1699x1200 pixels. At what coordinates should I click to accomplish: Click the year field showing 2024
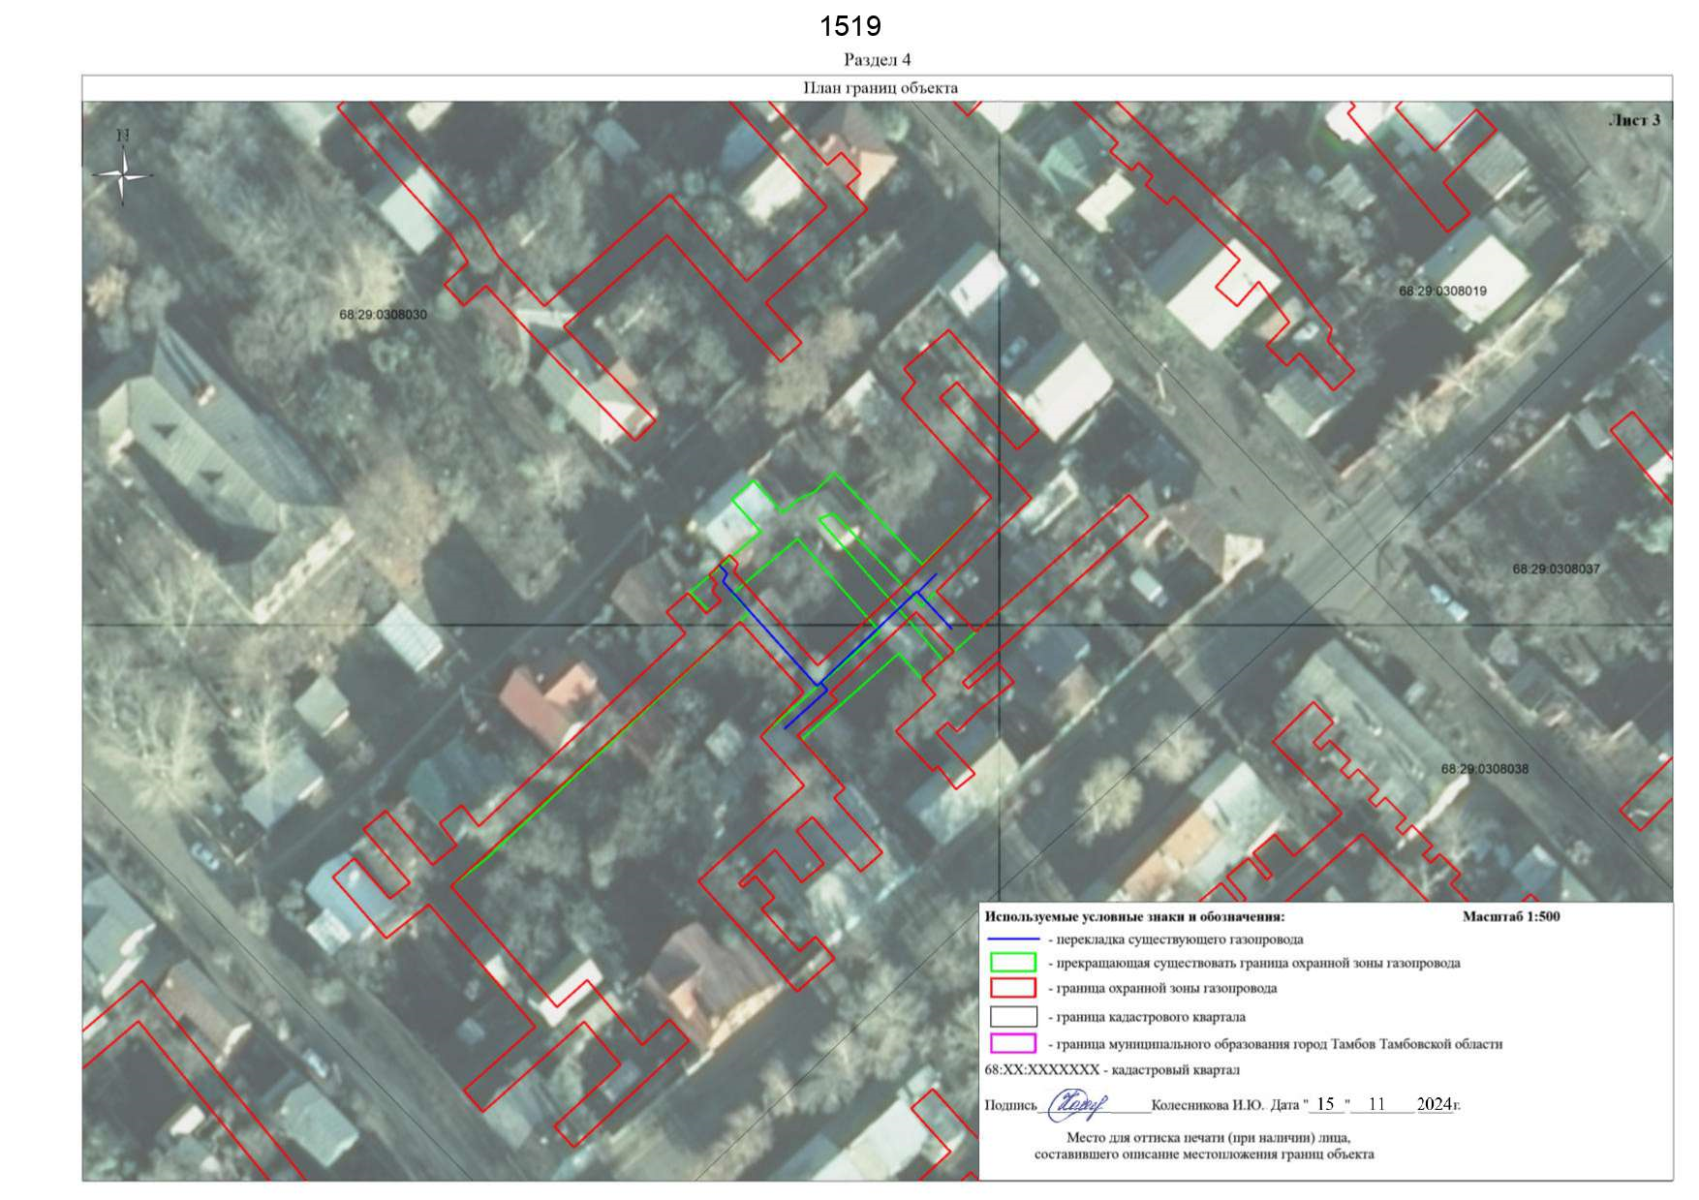(1434, 1104)
